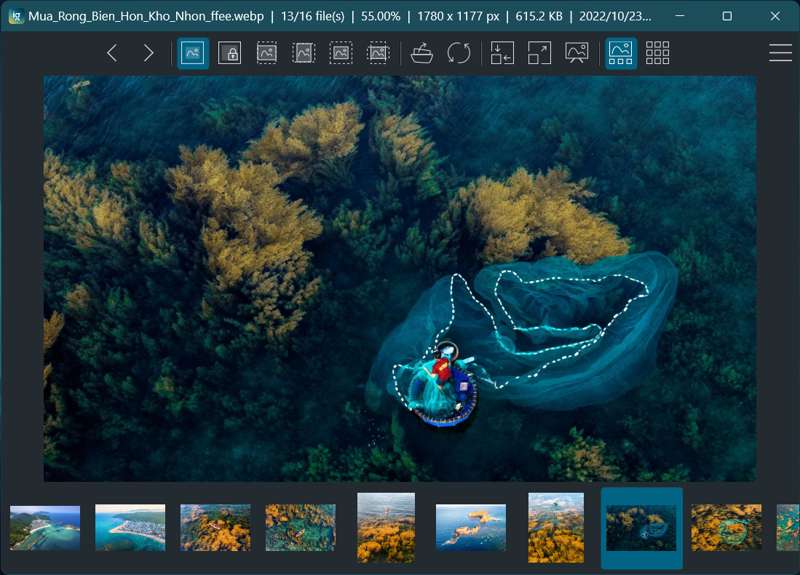This screenshot has height=575, width=800.
Task: Toggle the thumbnail gallery panel
Action: point(621,53)
